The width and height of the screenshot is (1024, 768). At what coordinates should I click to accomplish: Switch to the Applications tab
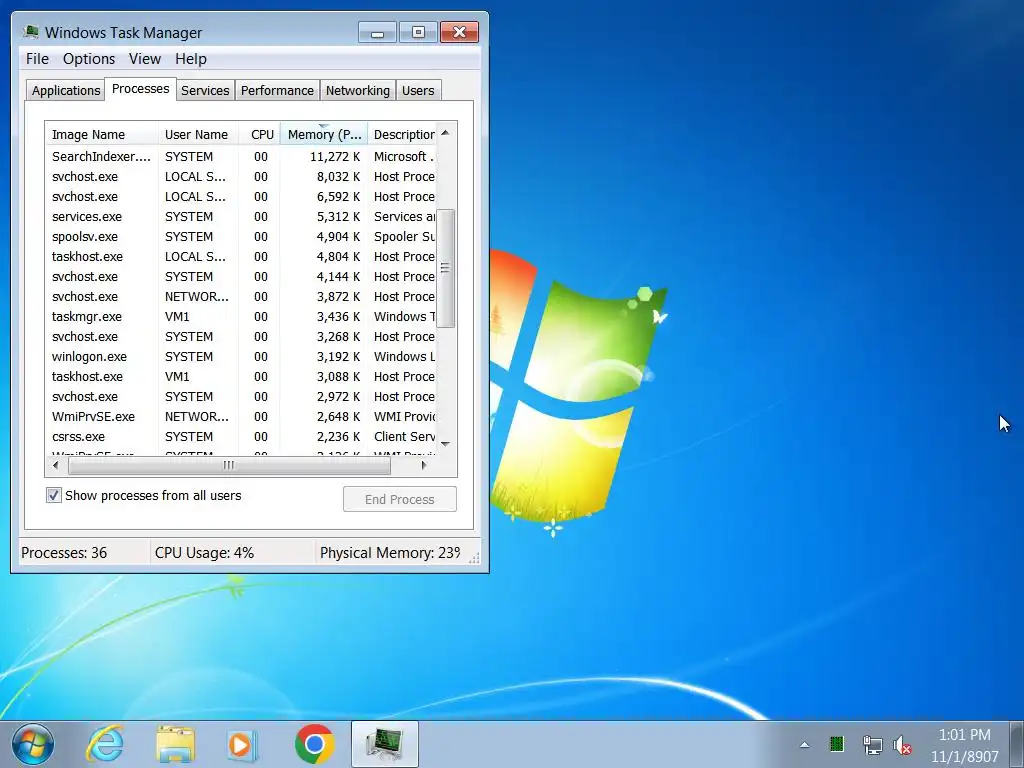pos(65,91)
